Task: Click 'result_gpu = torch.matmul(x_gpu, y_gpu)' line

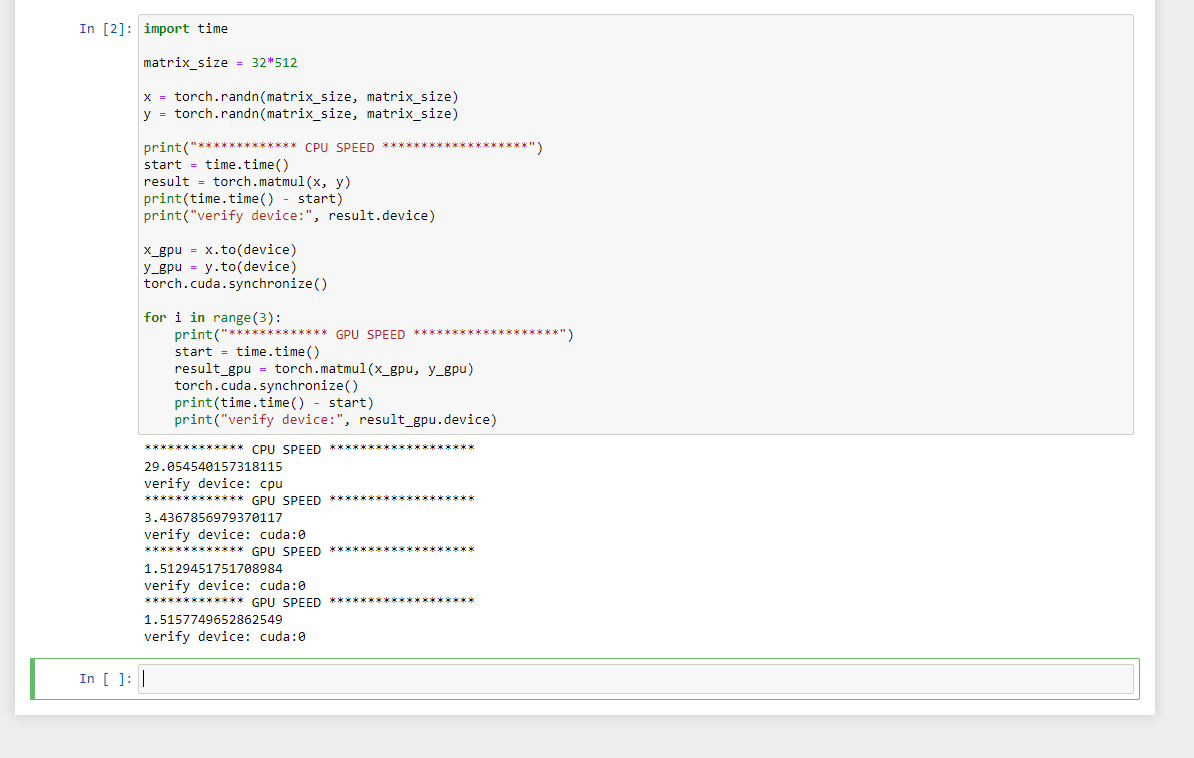Action: pos(324,369)
